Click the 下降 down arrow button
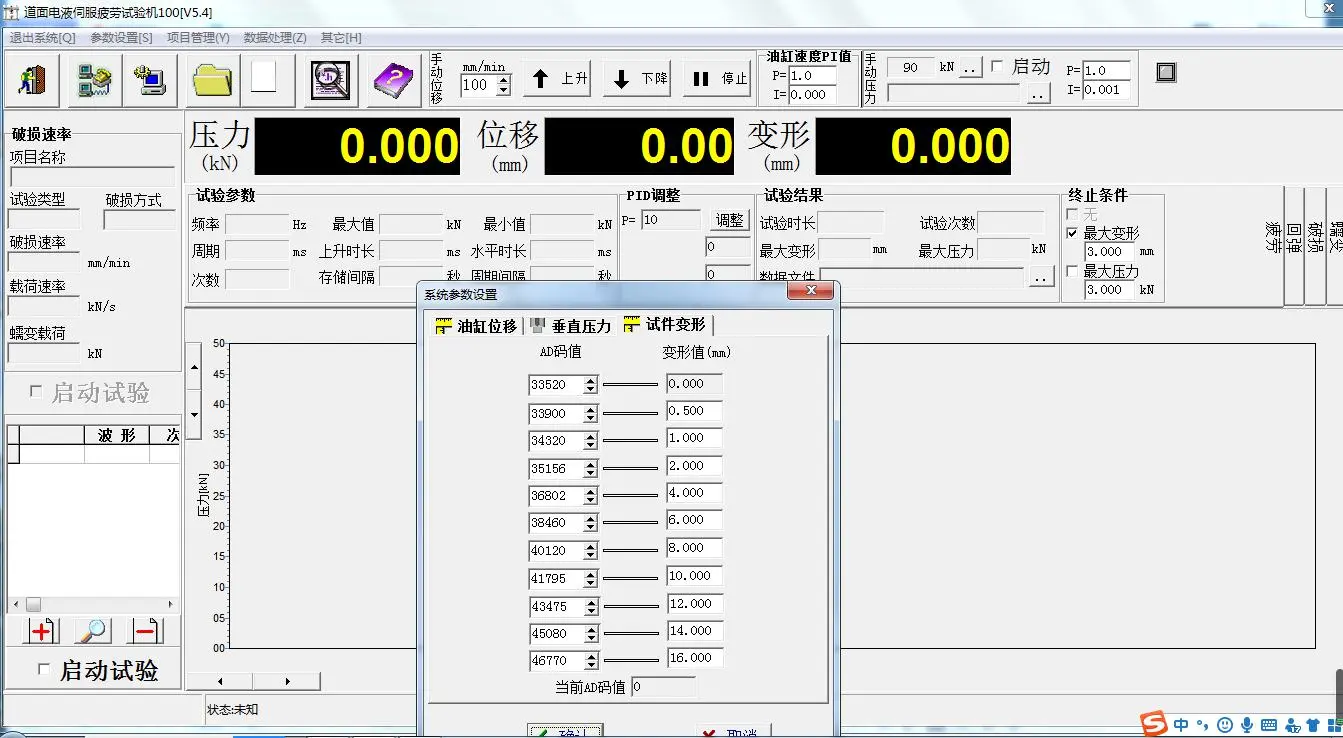 tap(639, 78)
